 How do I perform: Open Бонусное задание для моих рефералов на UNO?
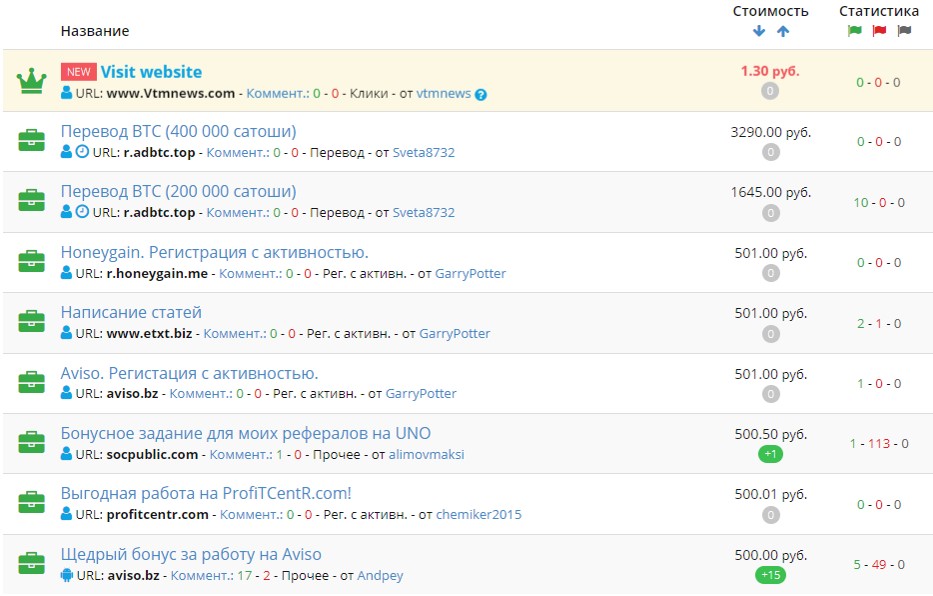click(x=246, y=434)
